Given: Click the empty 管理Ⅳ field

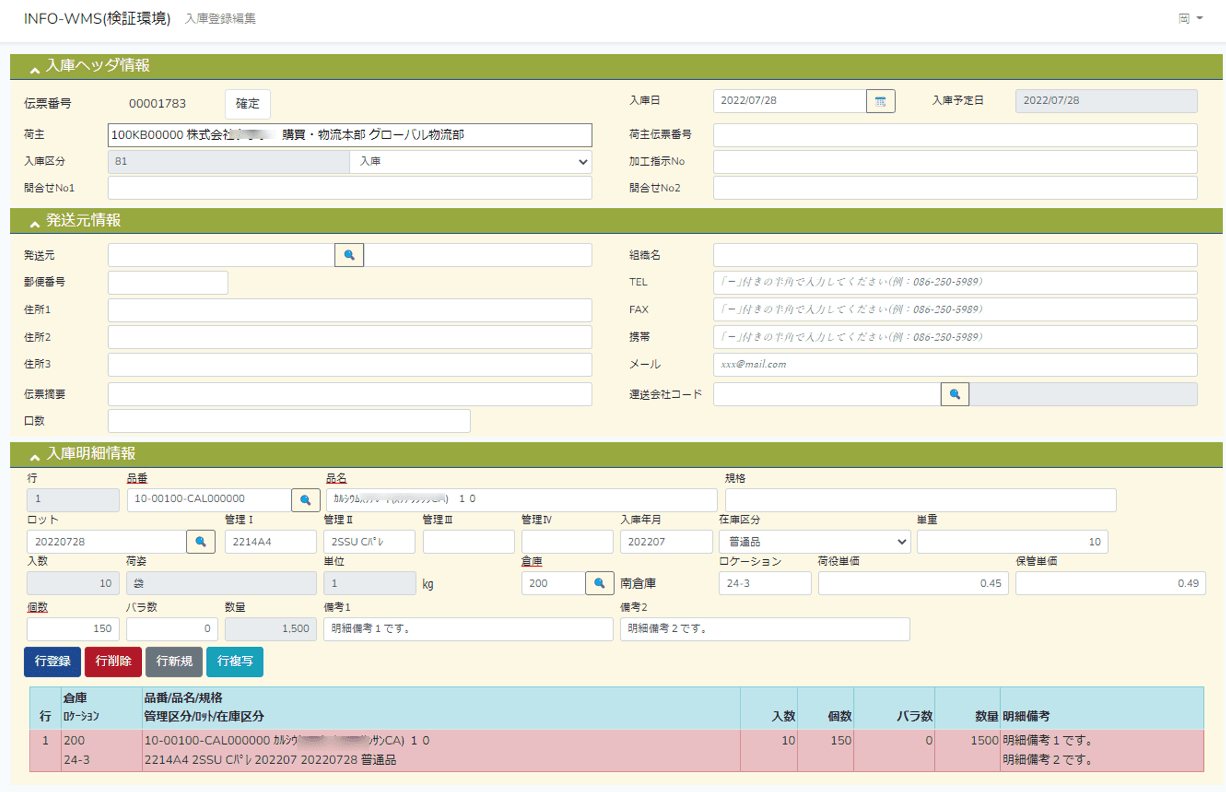Looking at the screenshot, I should click(x=567, y=541).
